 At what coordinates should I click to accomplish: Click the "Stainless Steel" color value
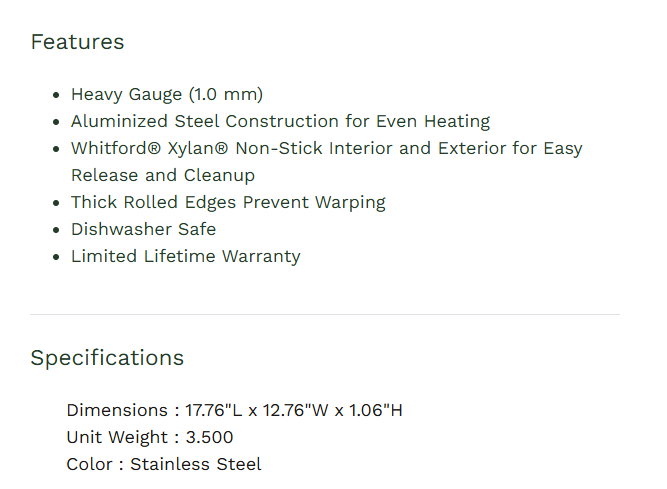click(x=196, y=465)
